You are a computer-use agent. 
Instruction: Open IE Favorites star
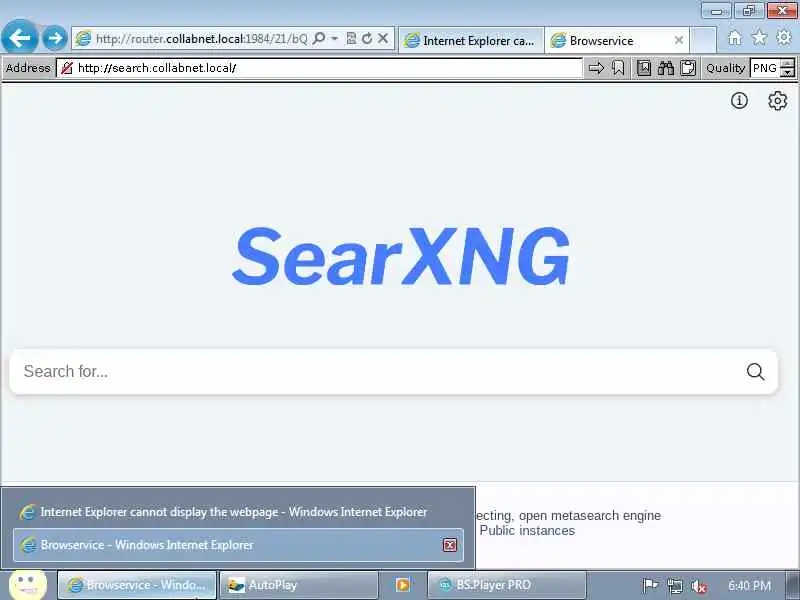(759, 37)
